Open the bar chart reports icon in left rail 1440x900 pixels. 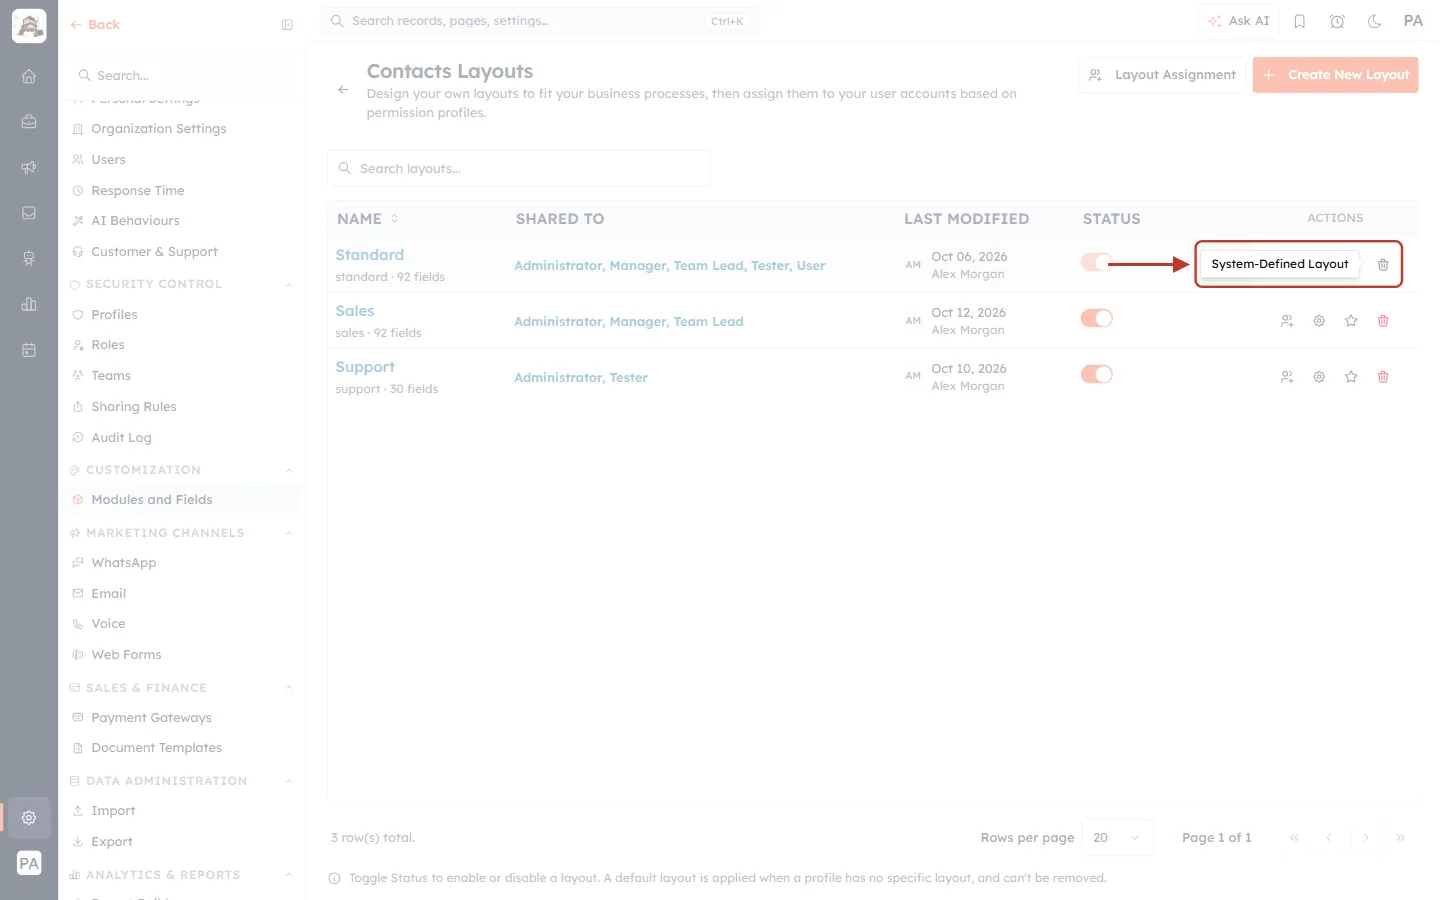pos(29,304)
